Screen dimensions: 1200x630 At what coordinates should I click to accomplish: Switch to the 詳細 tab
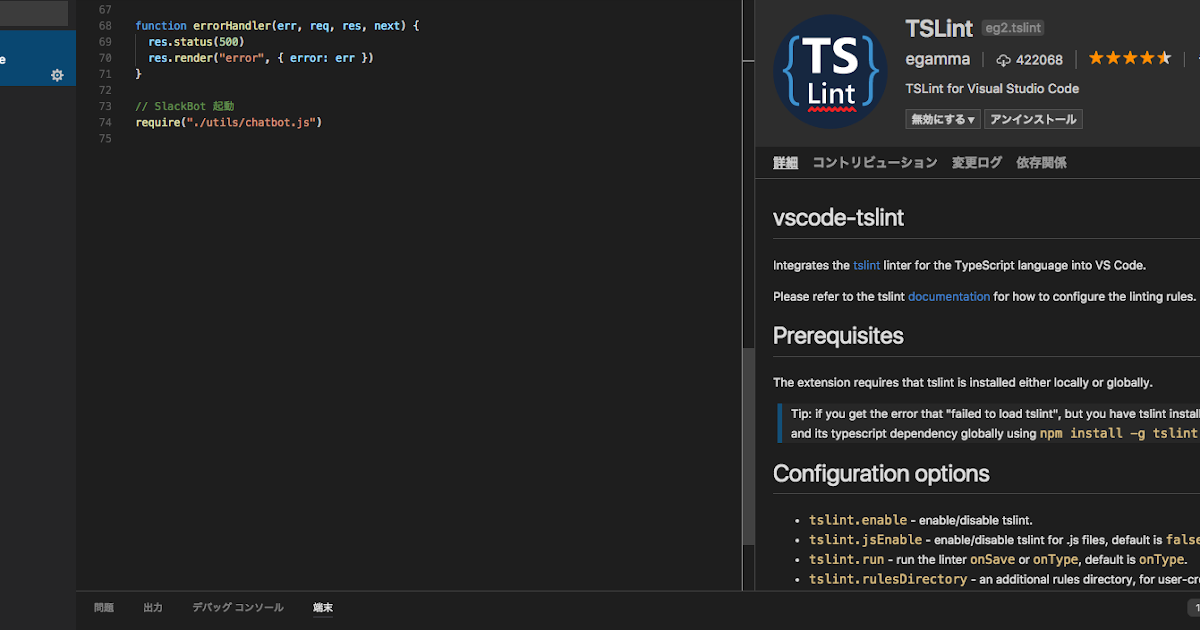coord(785,162)
